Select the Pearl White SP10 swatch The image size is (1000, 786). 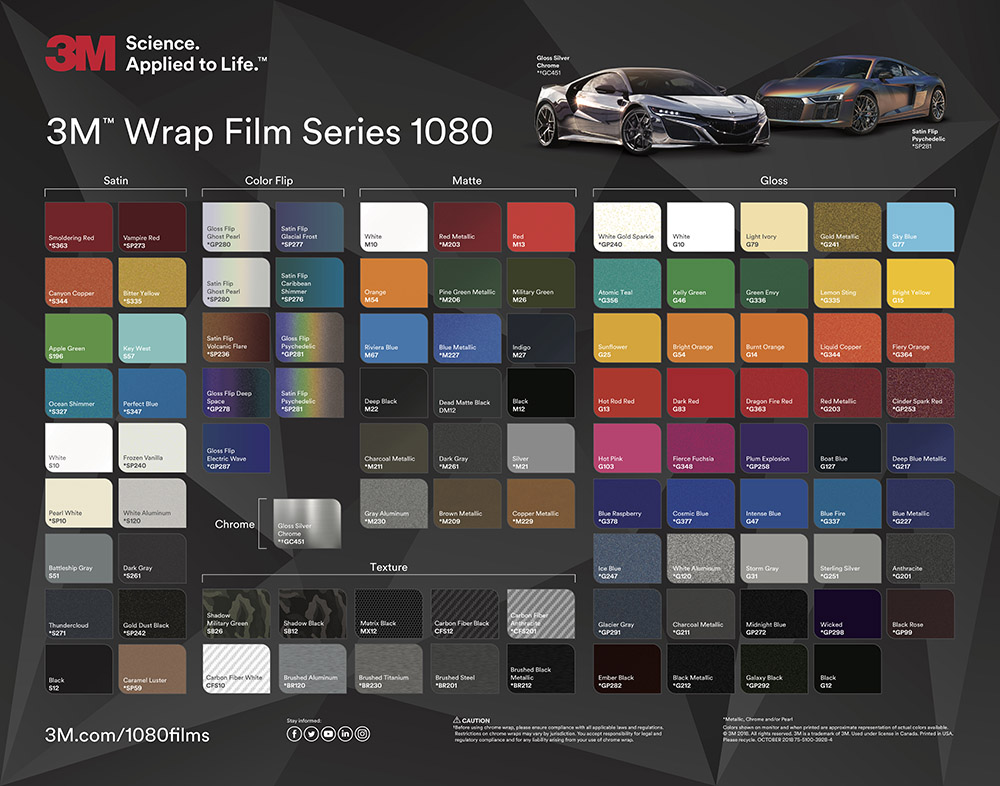point(78,503)
